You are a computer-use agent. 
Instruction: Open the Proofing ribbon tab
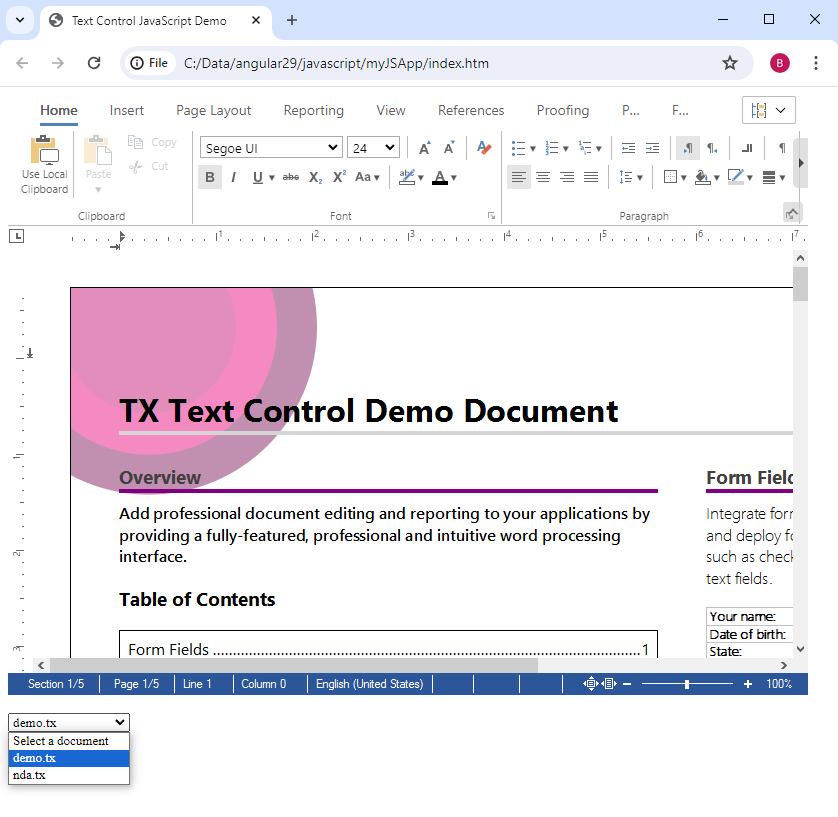point(563,110)
